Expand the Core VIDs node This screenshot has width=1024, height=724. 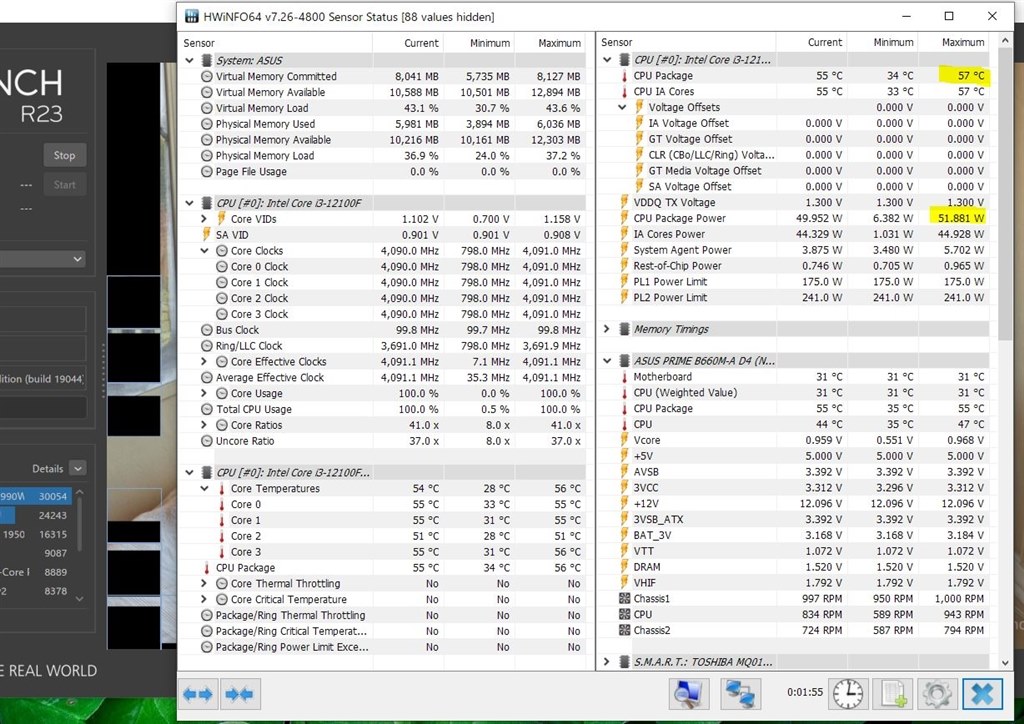(204, 219)
